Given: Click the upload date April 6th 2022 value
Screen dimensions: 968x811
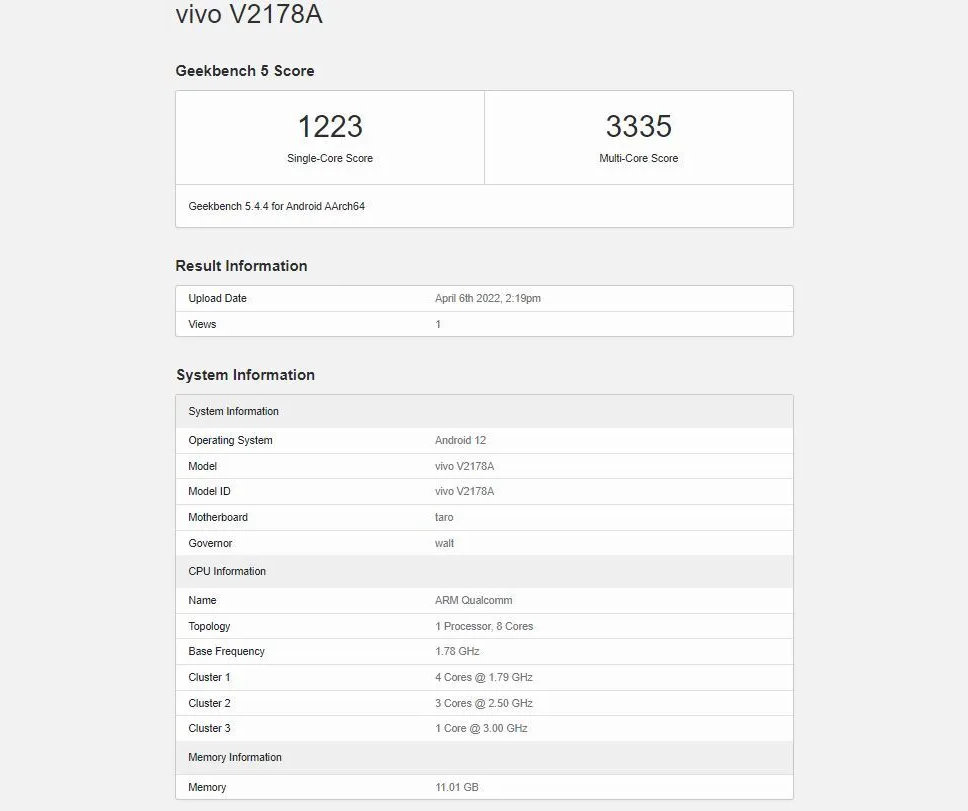Looking at the screenshot, I should [x=488, y=299].
